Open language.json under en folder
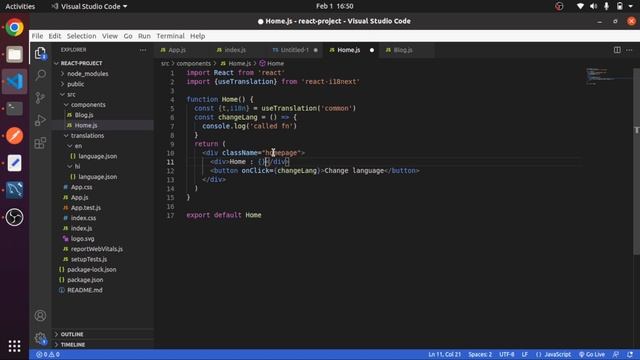The width and height of the screenshot is (640, 360). (x=98, y=156)
